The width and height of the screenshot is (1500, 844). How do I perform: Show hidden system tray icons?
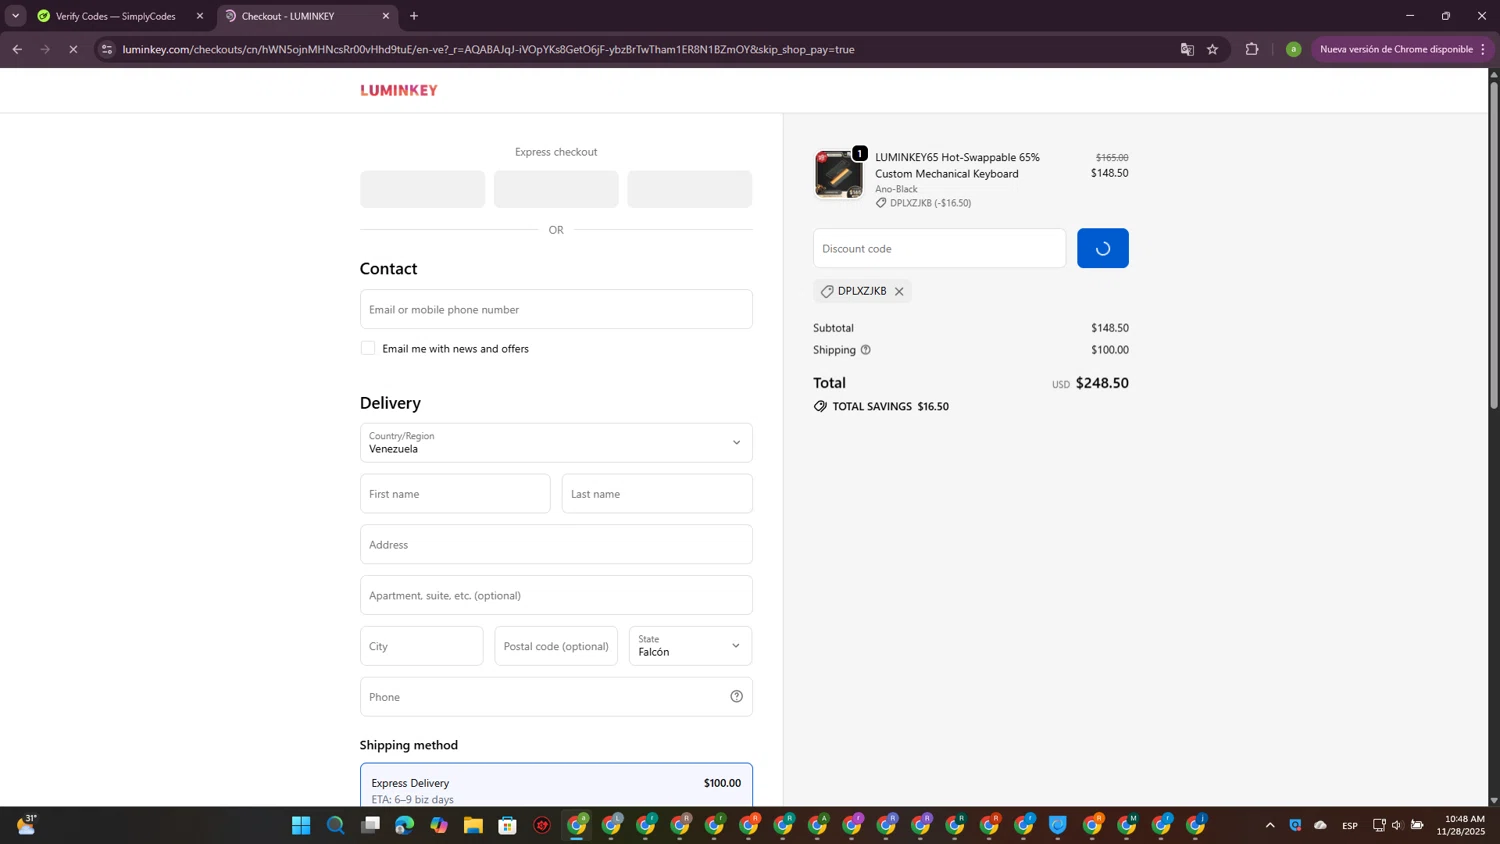tap(1270, 825)
